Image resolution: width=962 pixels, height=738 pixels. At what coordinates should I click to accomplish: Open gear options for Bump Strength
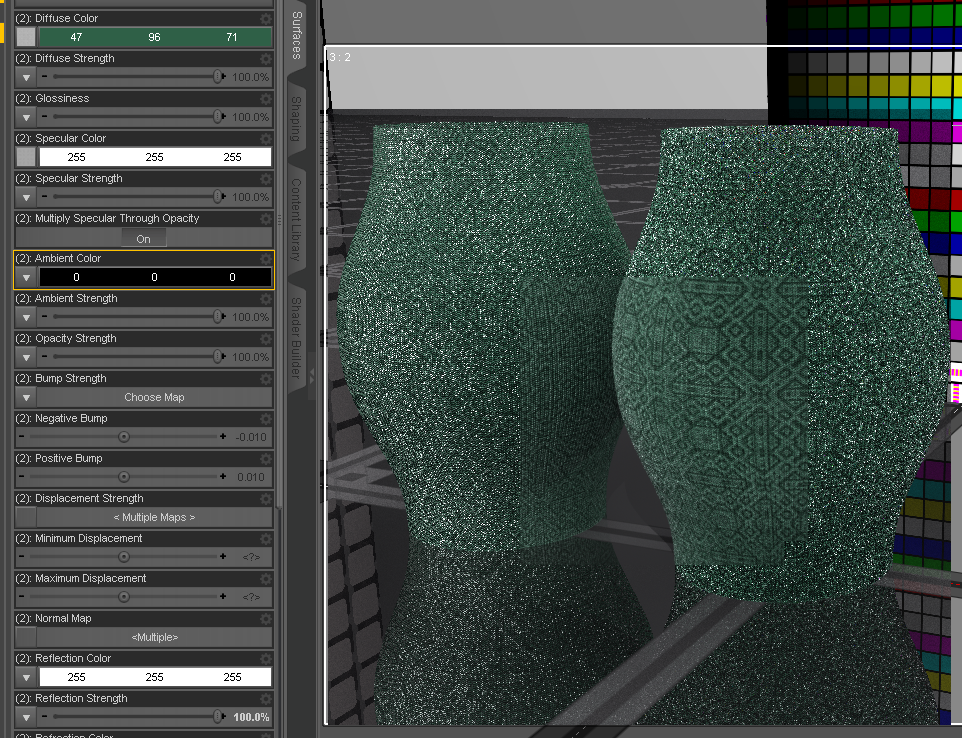tap(266, 379)
